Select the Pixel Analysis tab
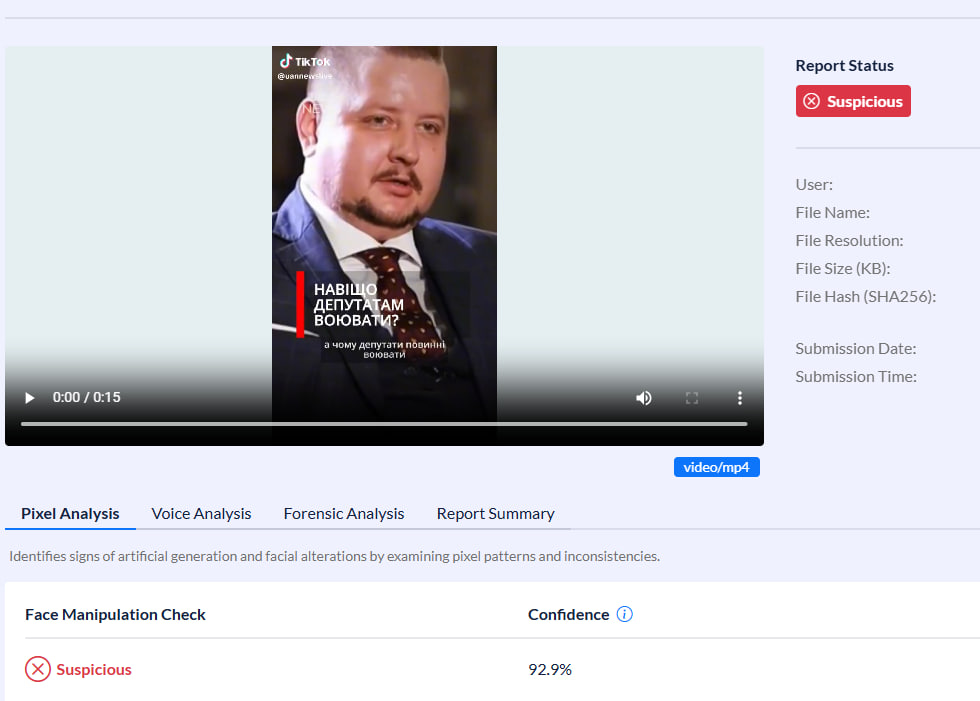The width and height of the screenshot is (980, 701). (x=70, y=513)
